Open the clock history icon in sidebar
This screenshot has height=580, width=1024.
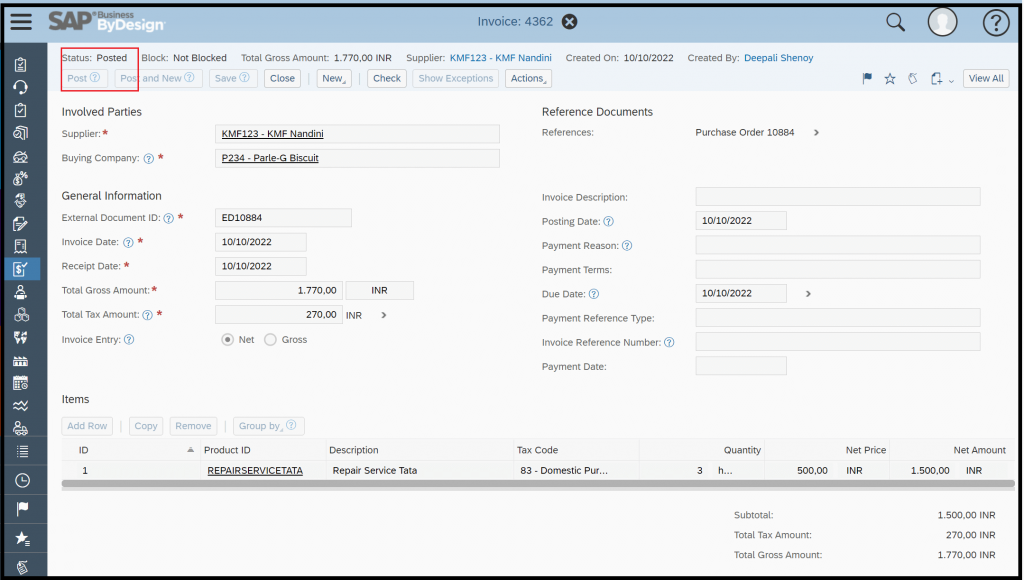click(x=22, y=481)
